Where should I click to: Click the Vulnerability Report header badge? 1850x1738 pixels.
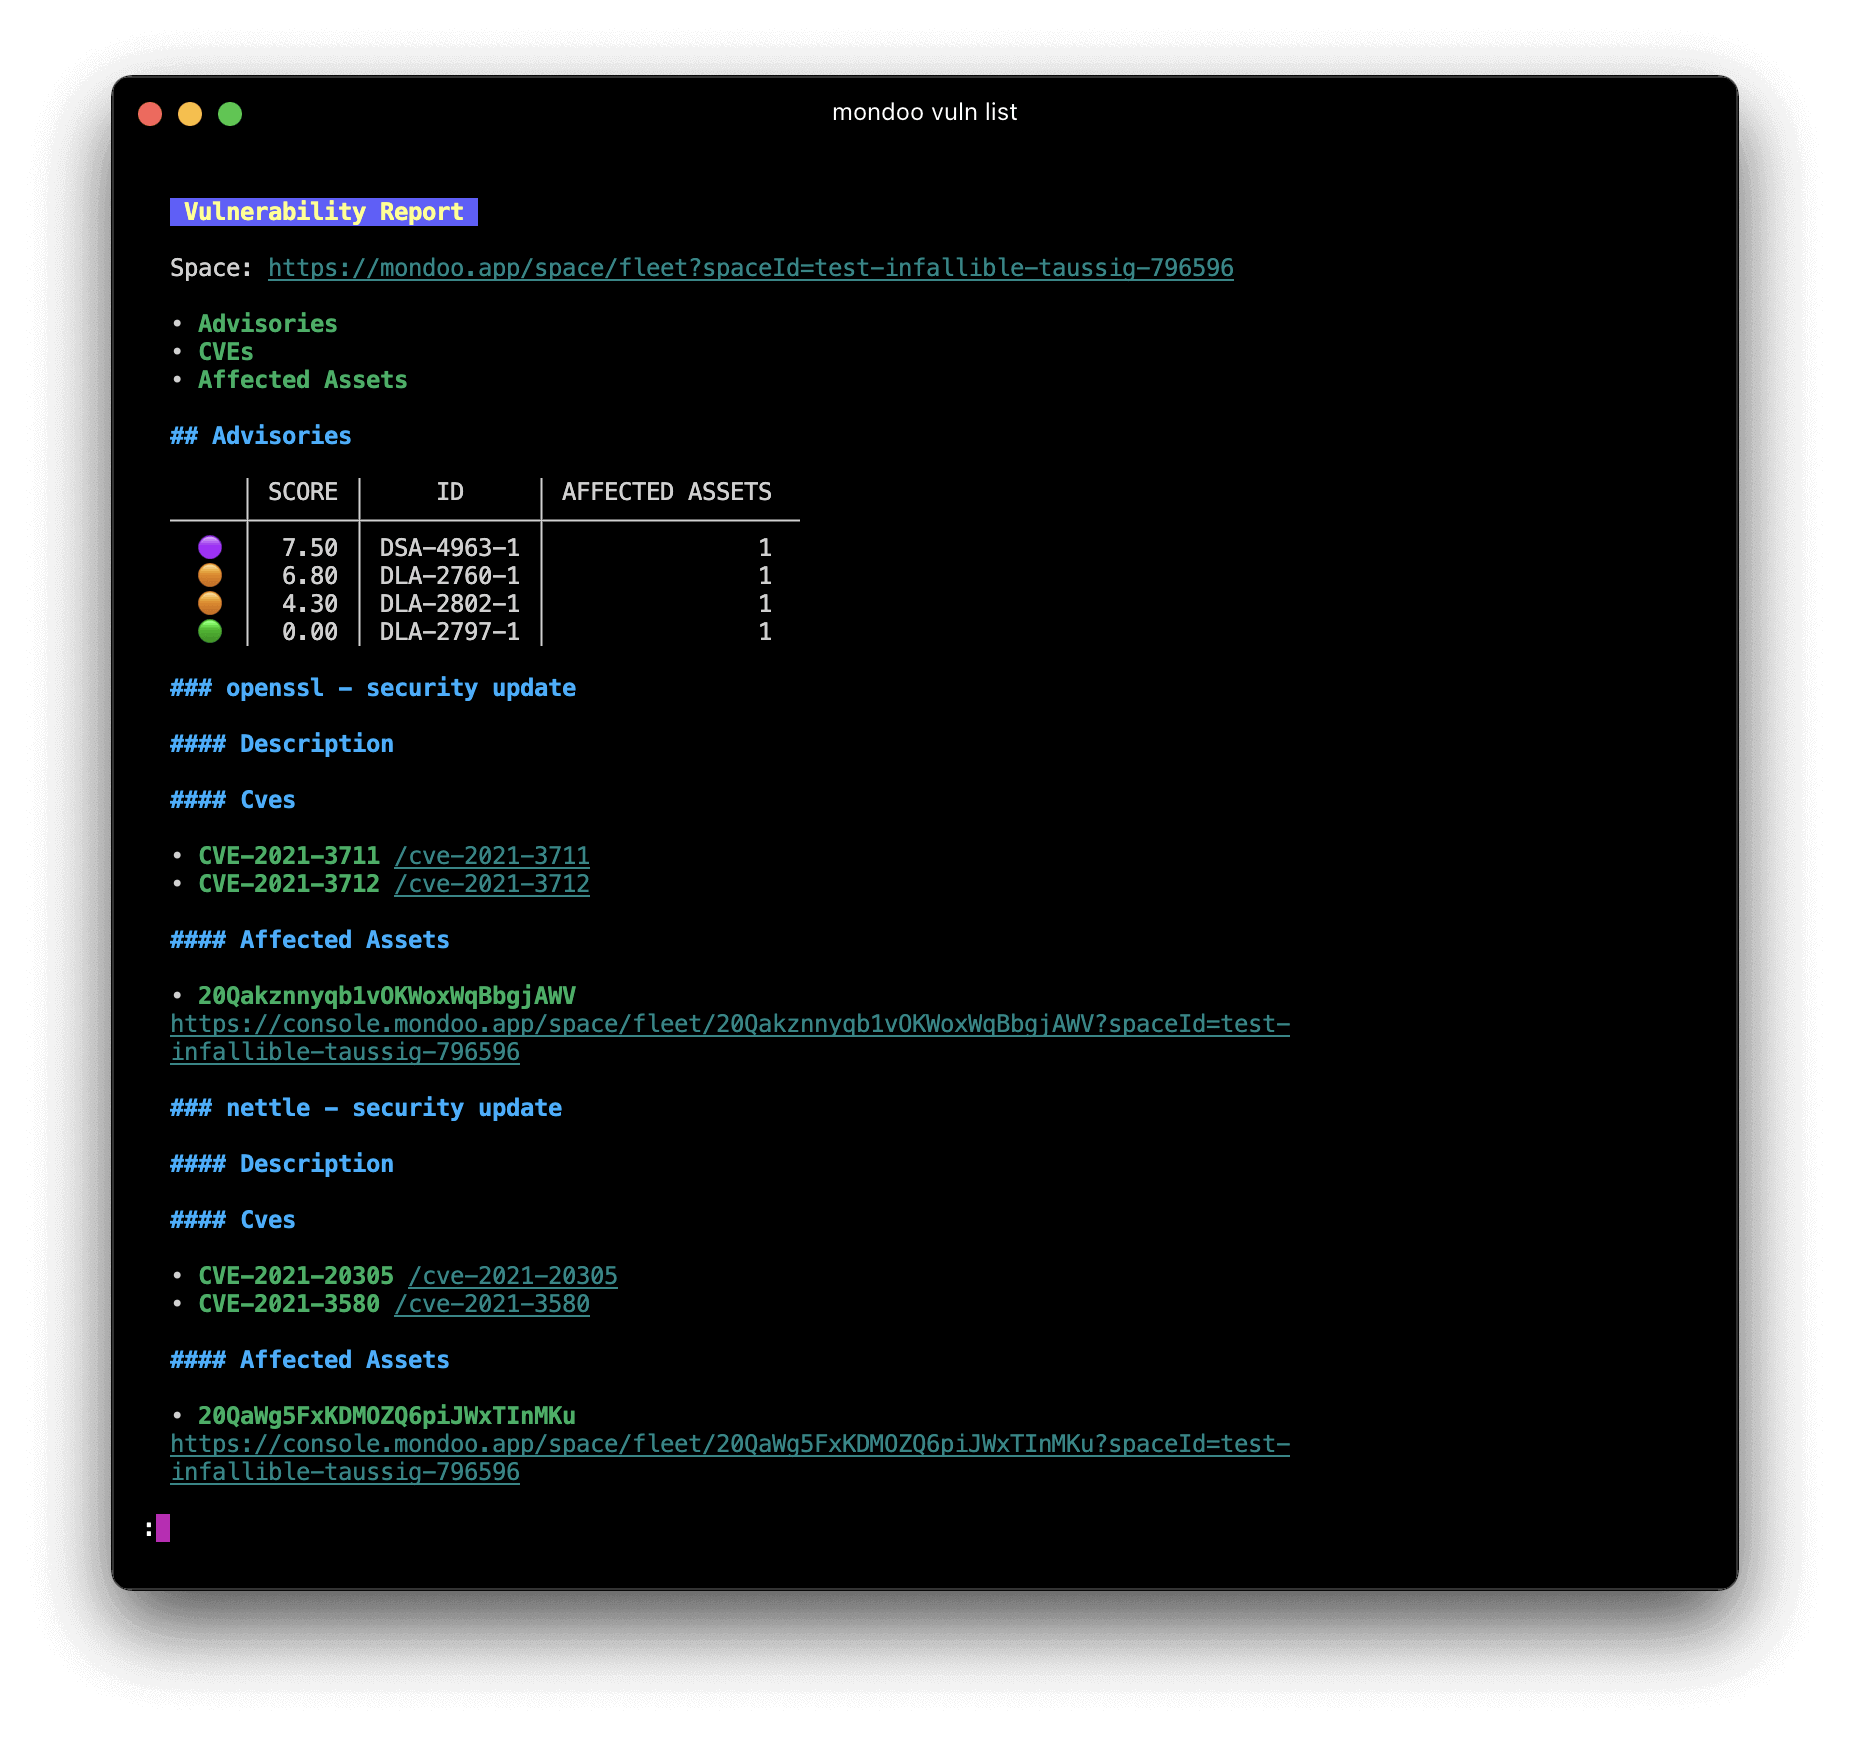323,211
